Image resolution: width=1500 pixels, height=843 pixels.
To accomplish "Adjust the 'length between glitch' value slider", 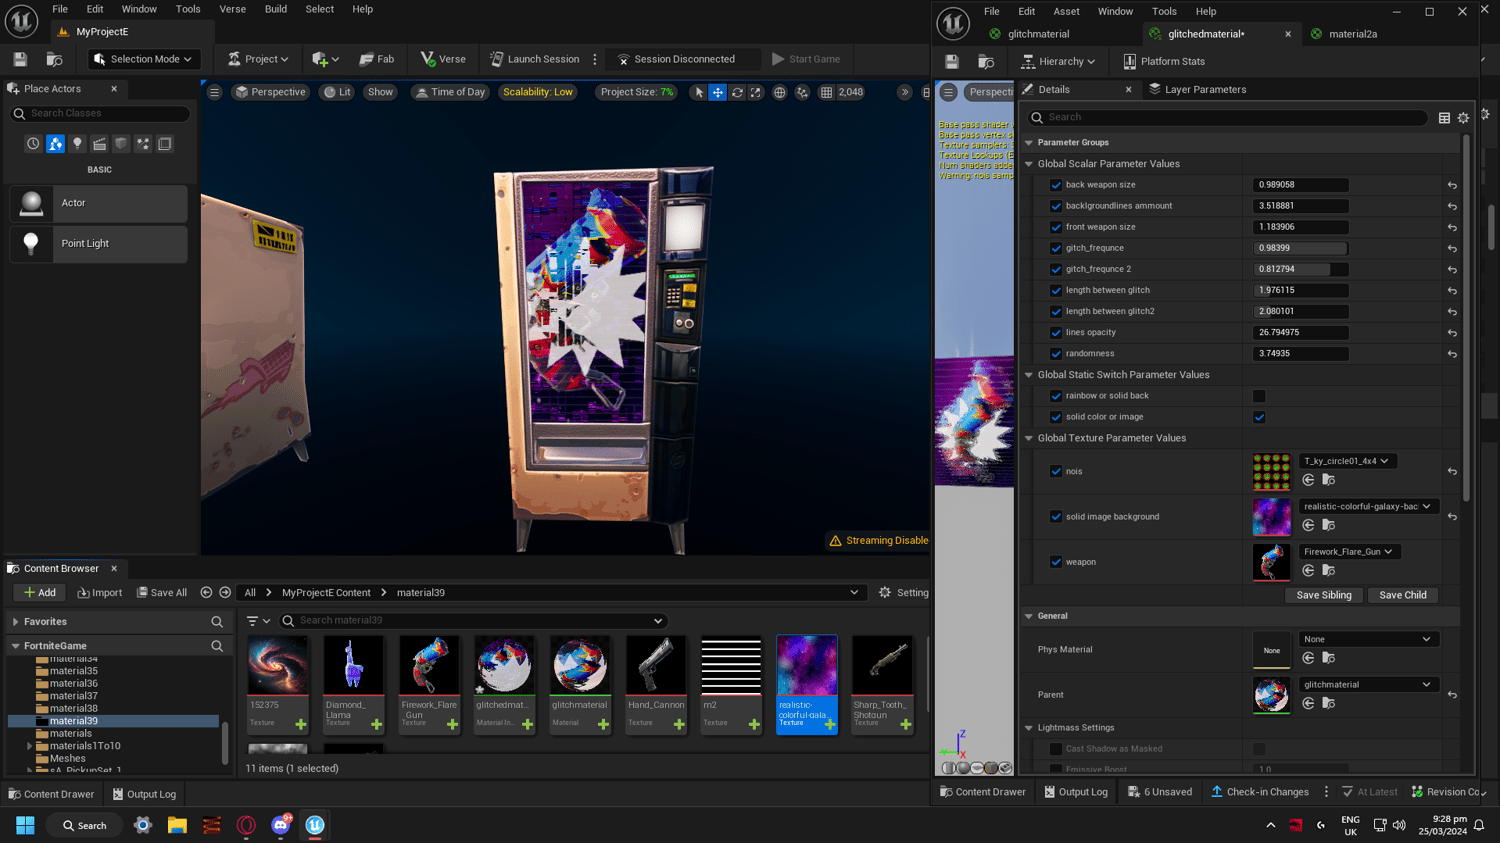I will point(1300,290).
